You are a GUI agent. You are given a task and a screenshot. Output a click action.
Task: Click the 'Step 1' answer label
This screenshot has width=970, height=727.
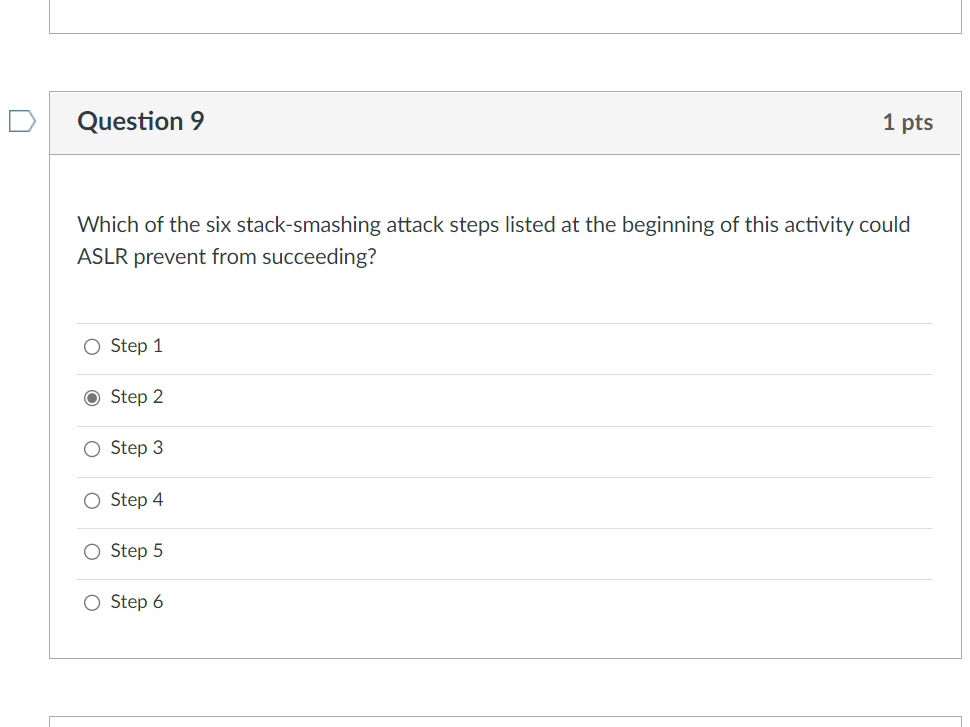coord(136,346)
